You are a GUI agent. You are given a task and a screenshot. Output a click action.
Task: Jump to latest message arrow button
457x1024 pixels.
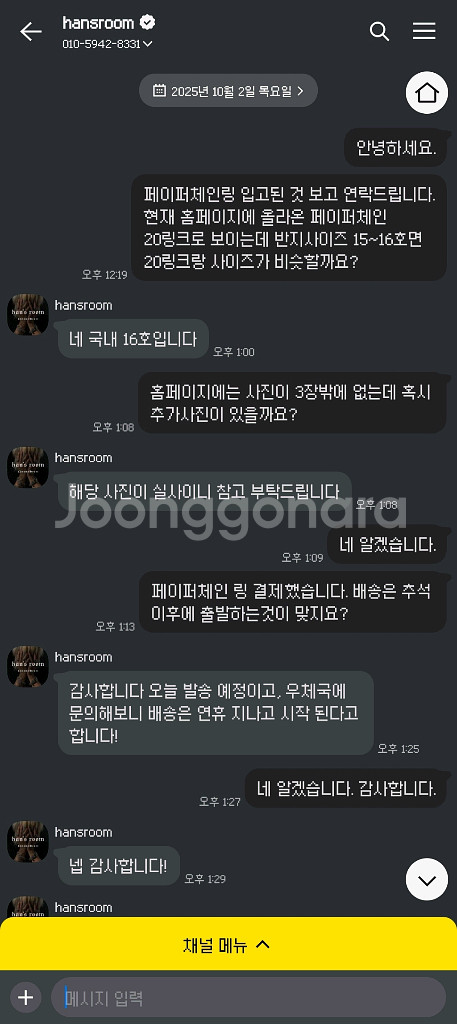(427, 879)
